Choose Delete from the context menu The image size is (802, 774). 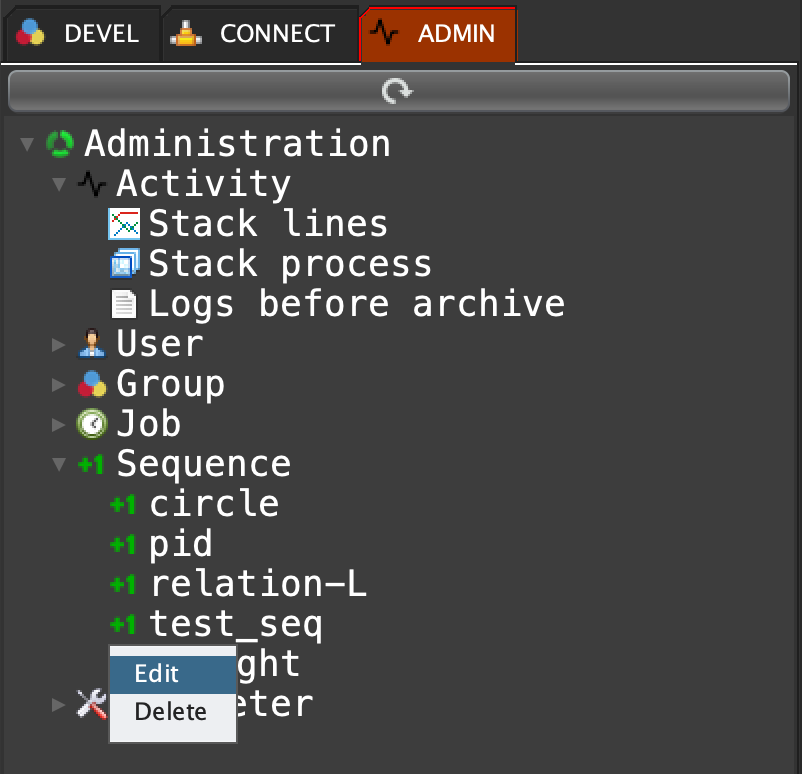coord(172,712)
